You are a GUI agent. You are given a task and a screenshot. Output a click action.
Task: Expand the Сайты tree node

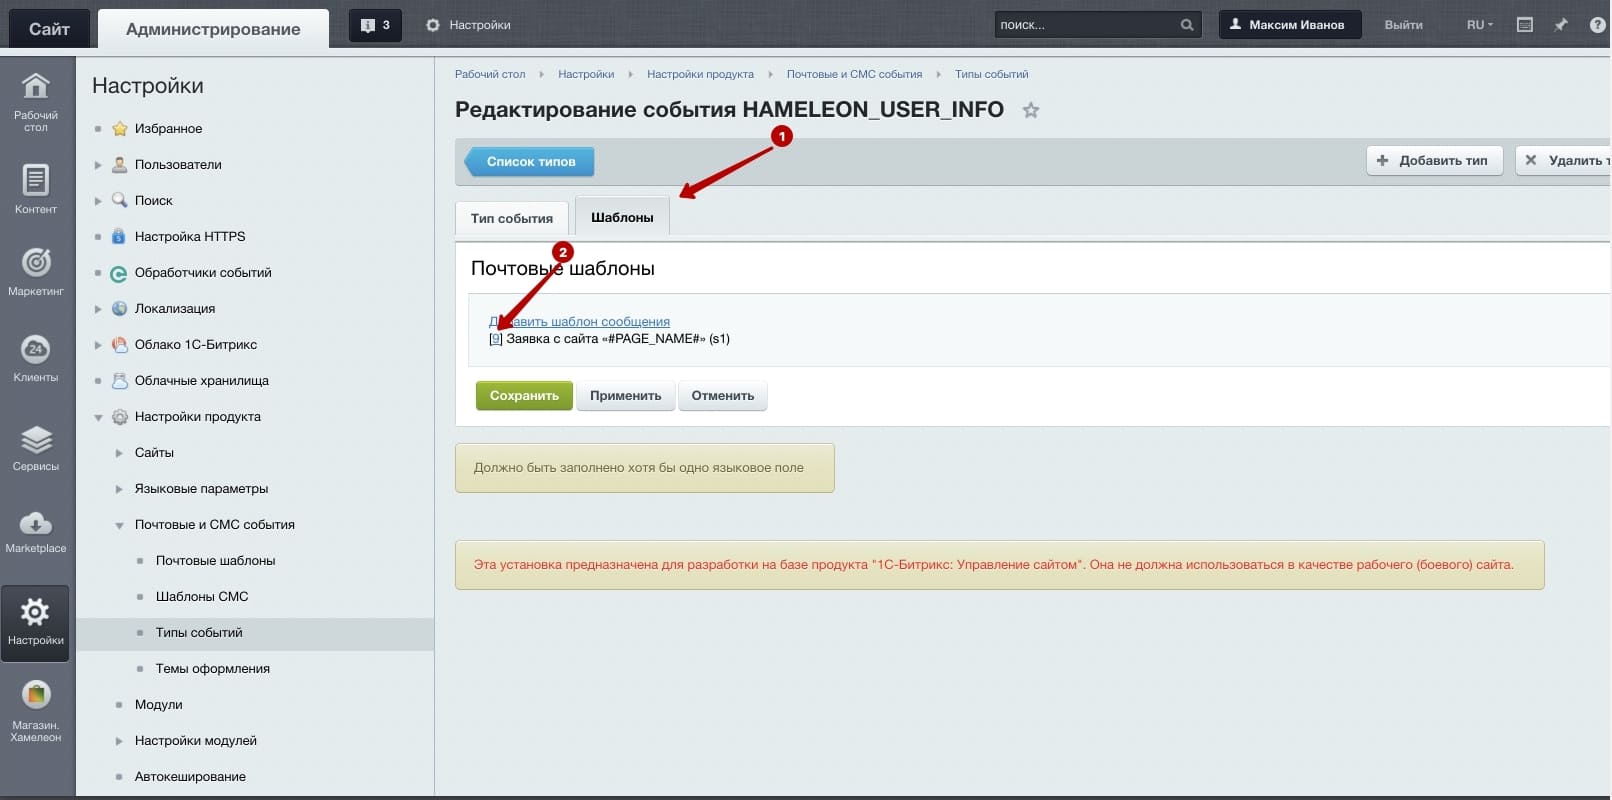pyautogui.click(x=119, y=453)
